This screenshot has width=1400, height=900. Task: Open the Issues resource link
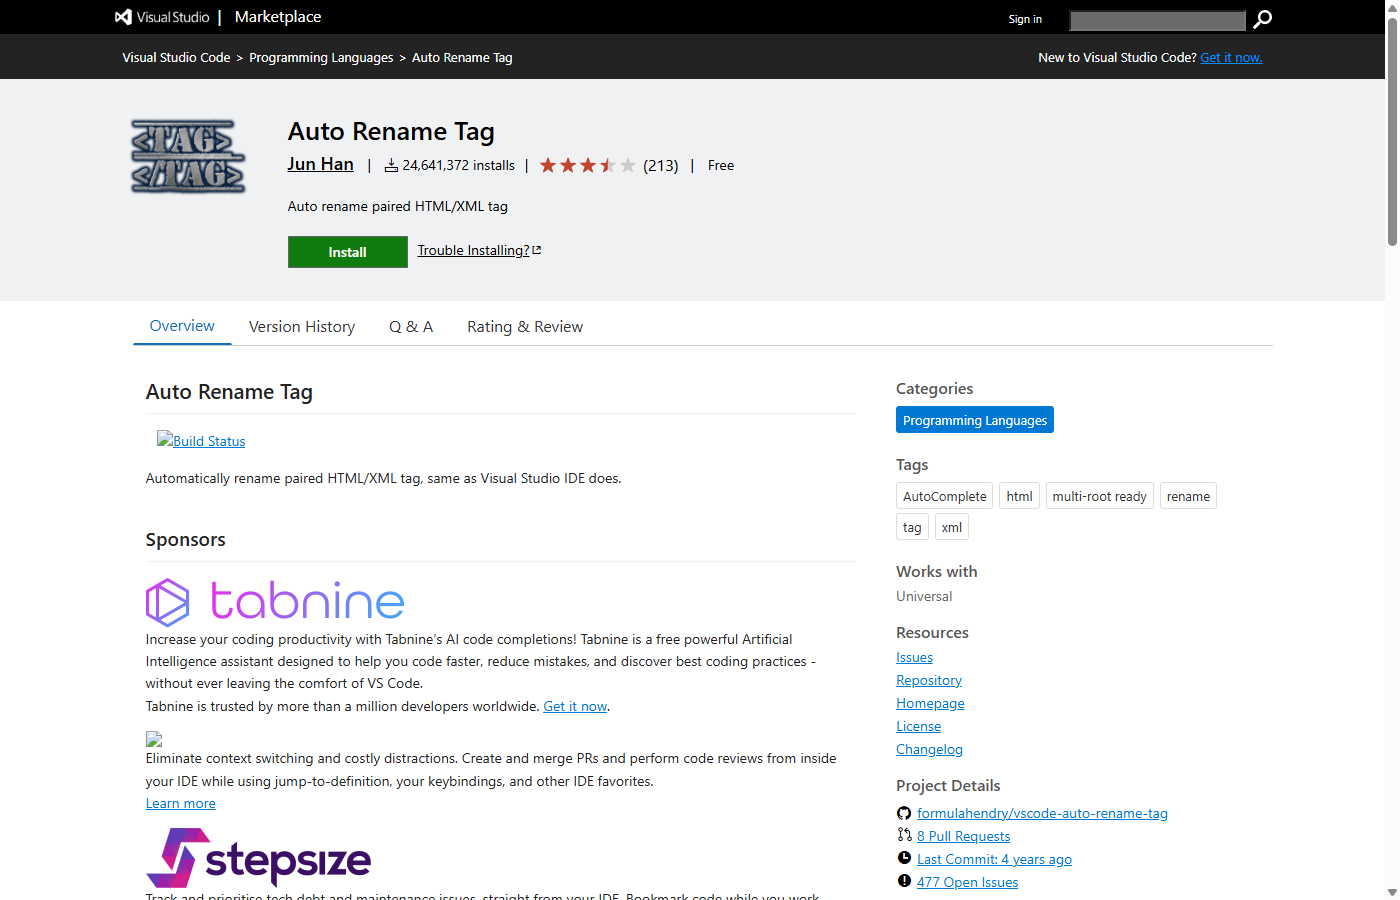pos(914,657)
